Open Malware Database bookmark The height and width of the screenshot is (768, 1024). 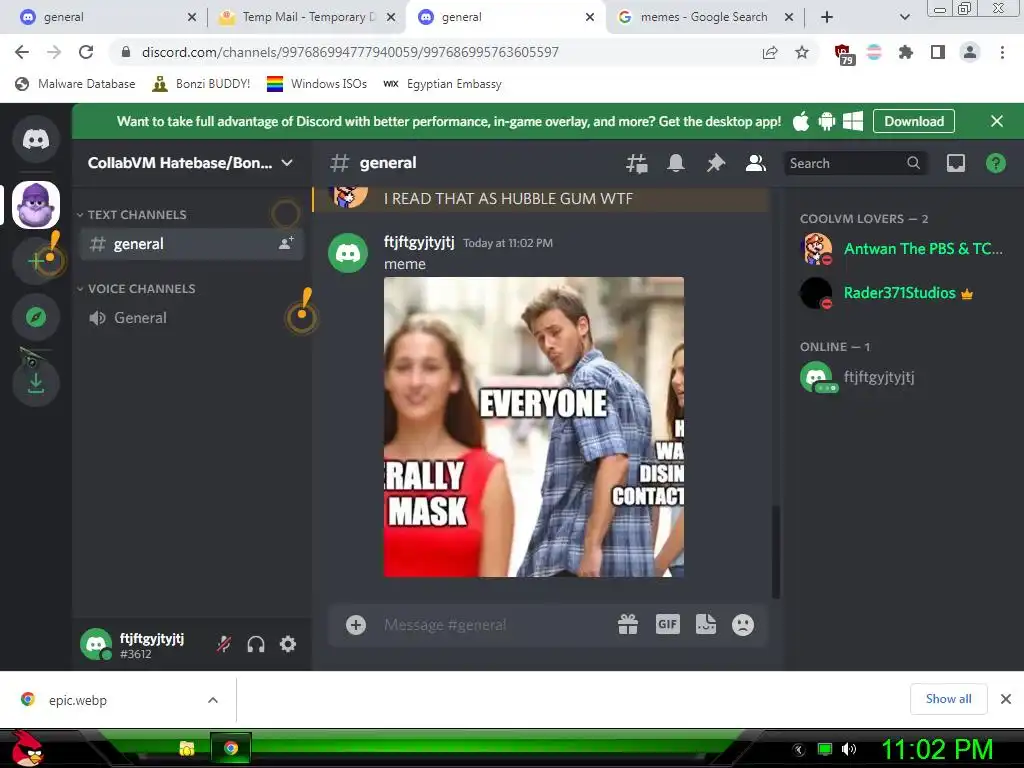click(75, 84)
